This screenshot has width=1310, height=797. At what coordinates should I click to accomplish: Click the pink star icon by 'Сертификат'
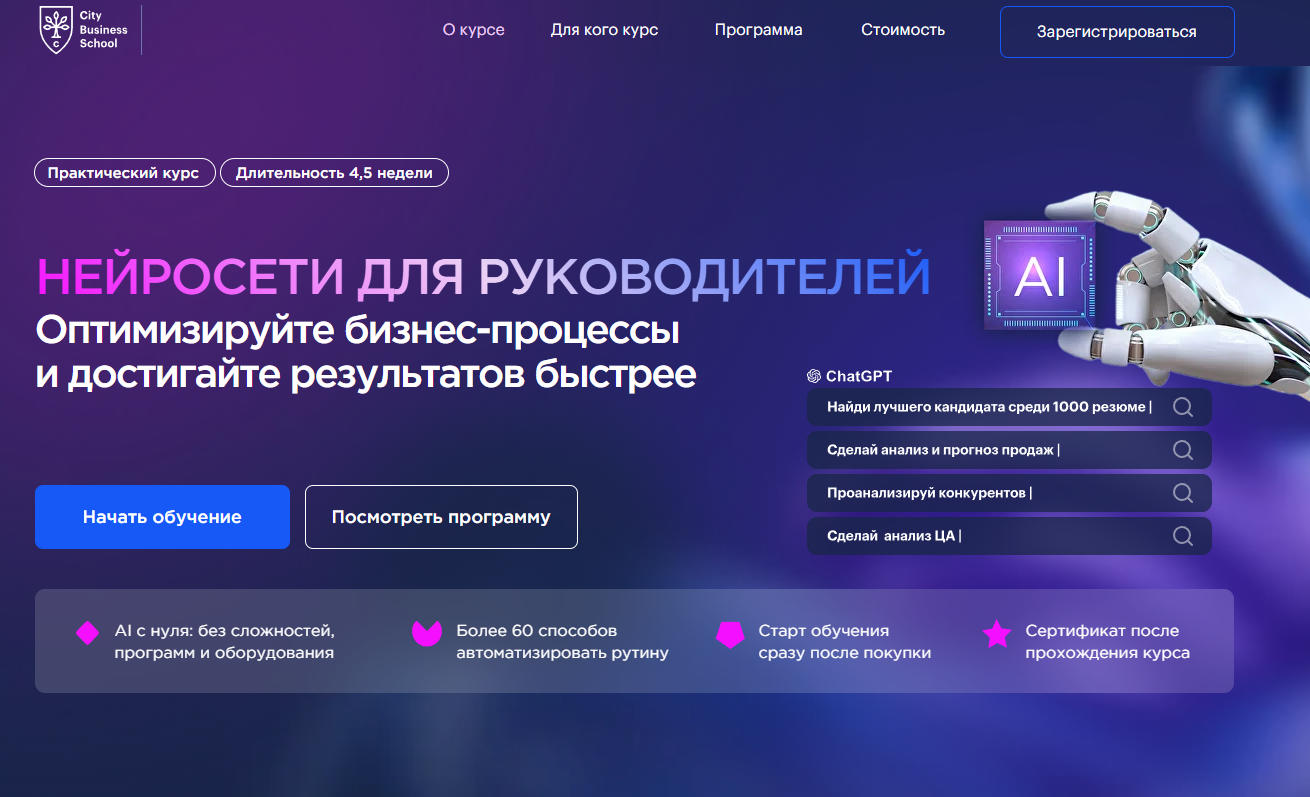(x=997, y=634)
